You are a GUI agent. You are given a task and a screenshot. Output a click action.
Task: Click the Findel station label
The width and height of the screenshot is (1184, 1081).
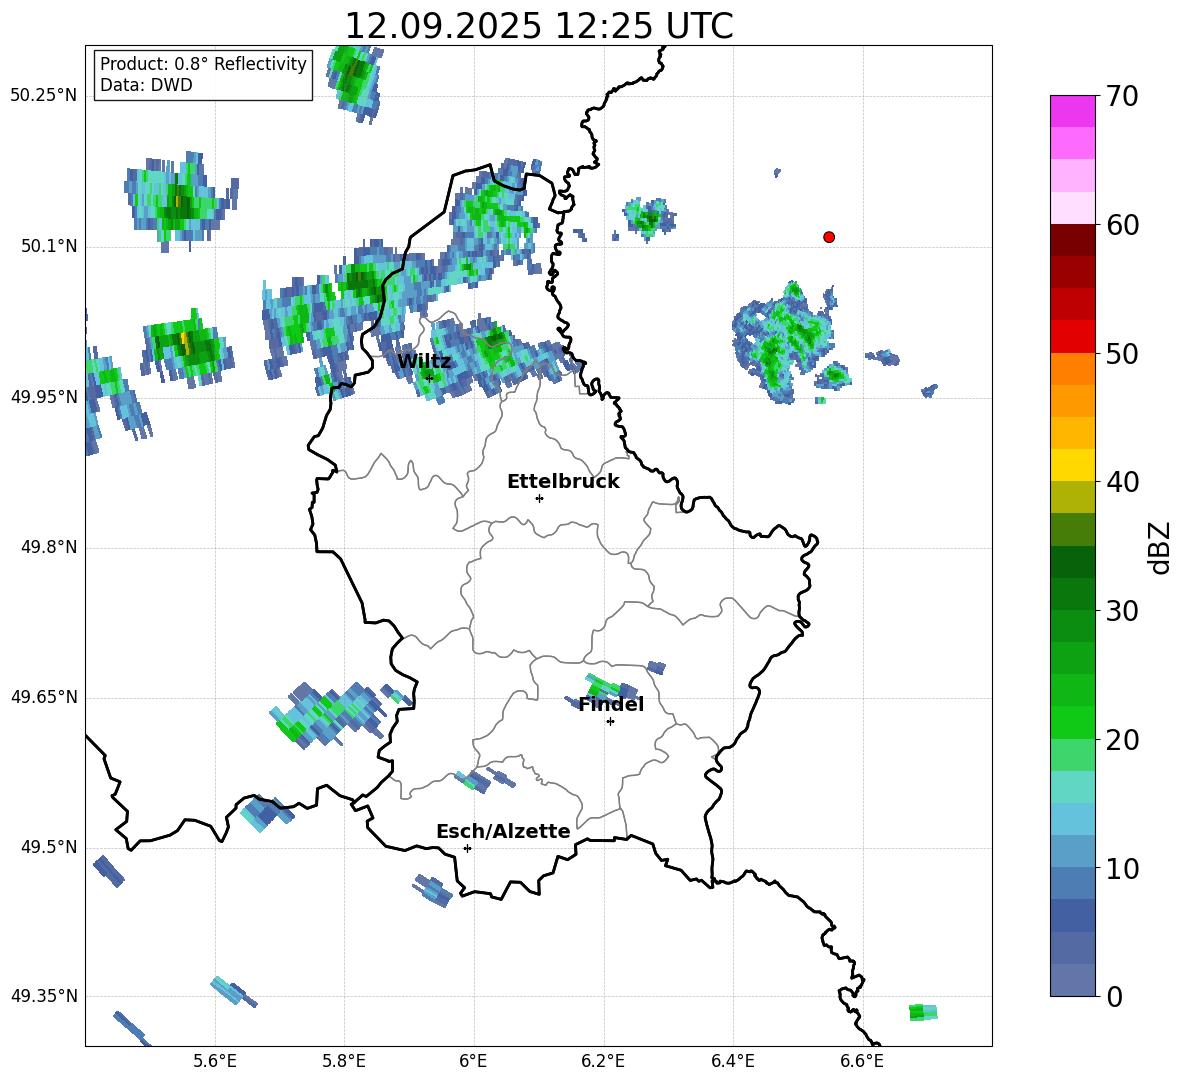point(611,704)
